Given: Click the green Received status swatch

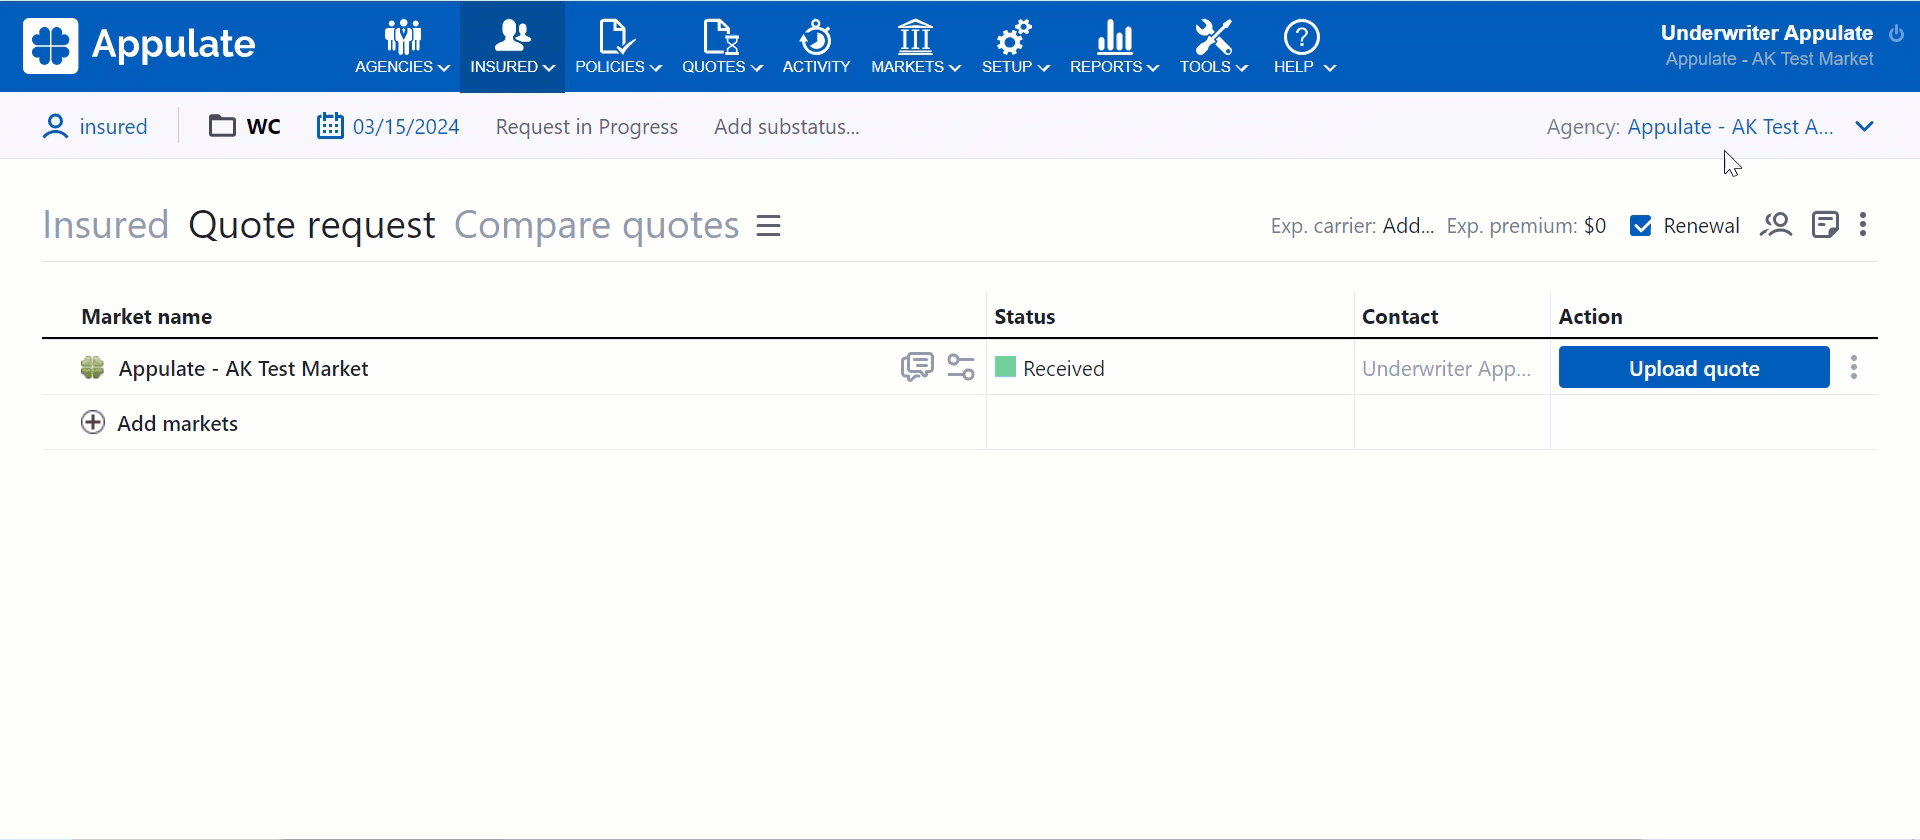Looking at the screenshot, I should coord(1006,367).
